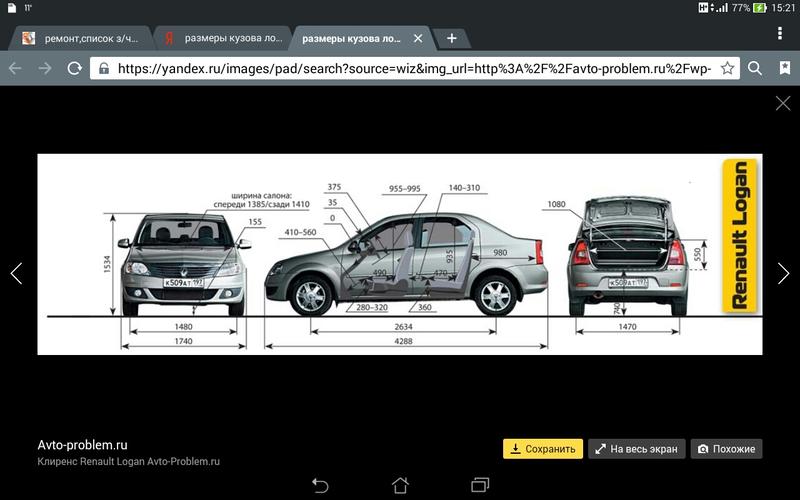The height and width of the screenshot is (500, 800).
Task: Click Похожие similar images button
Action: 727,449
